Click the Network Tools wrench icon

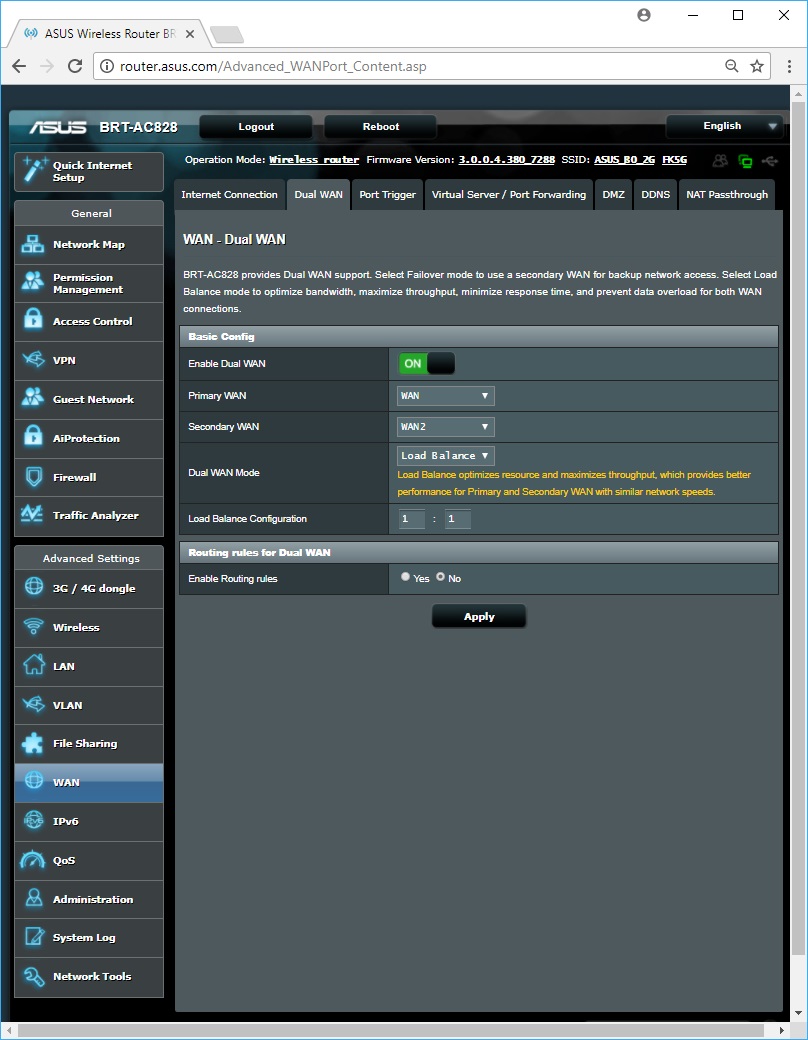coord(34,976)
